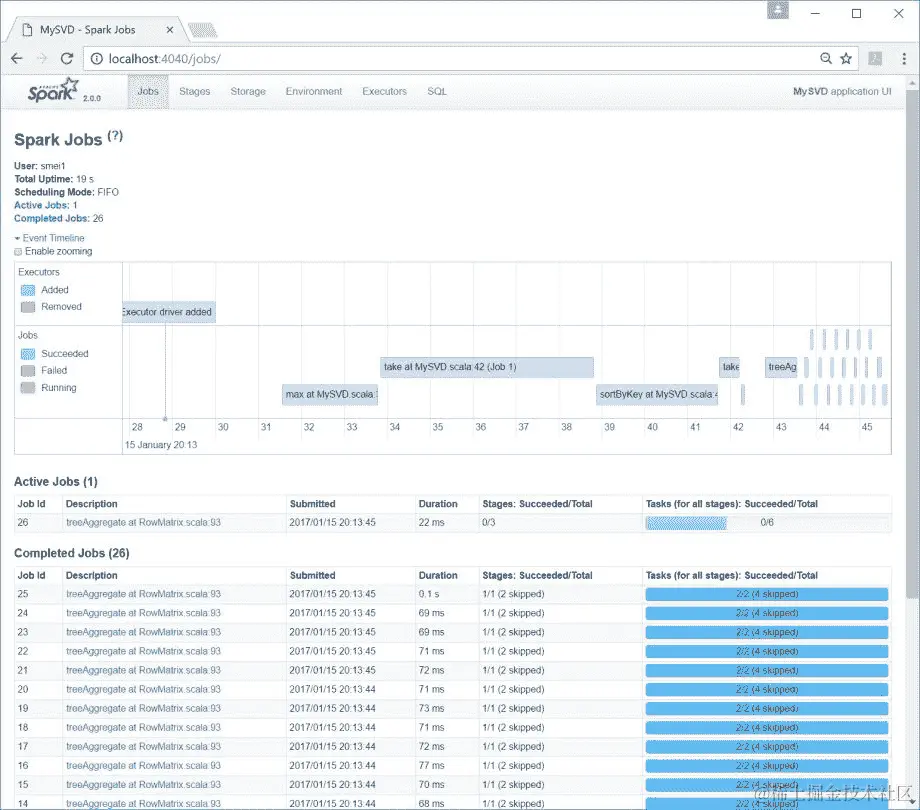920x810 pixels.
Task: Click the site info icon beside localhost
Action: click(97, 59)
